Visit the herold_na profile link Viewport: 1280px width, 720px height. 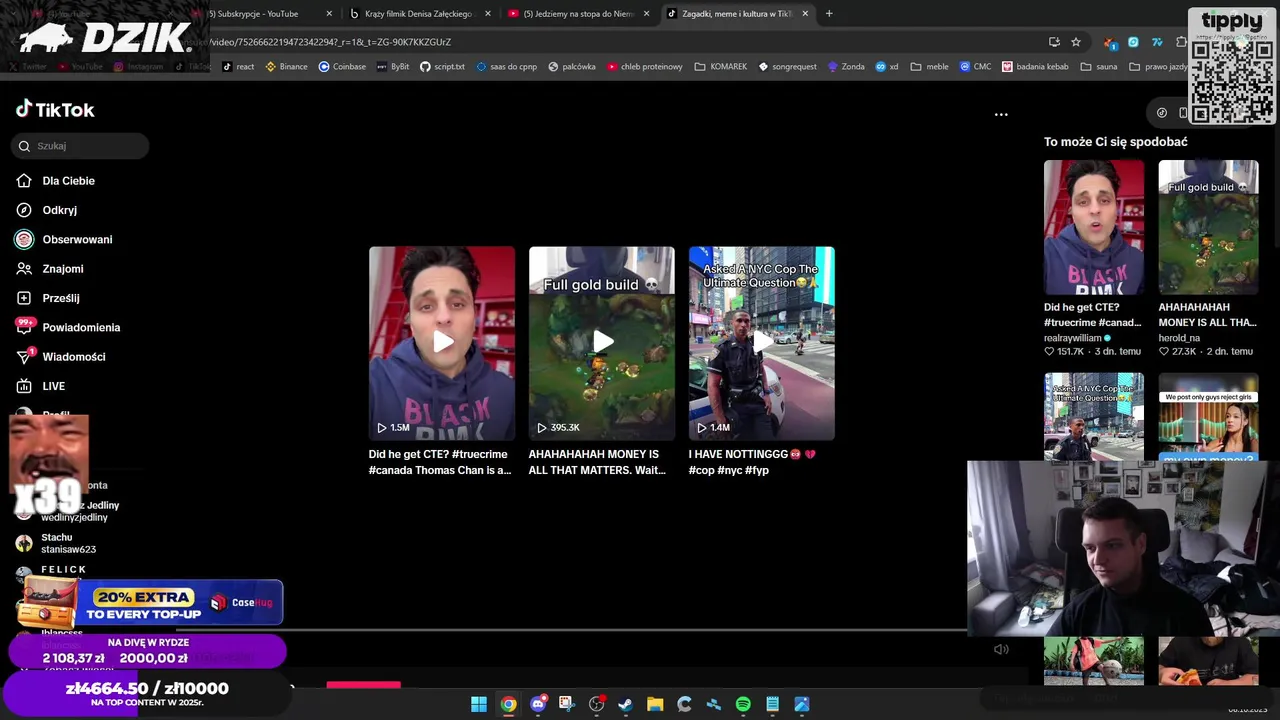click(1179, 338)
